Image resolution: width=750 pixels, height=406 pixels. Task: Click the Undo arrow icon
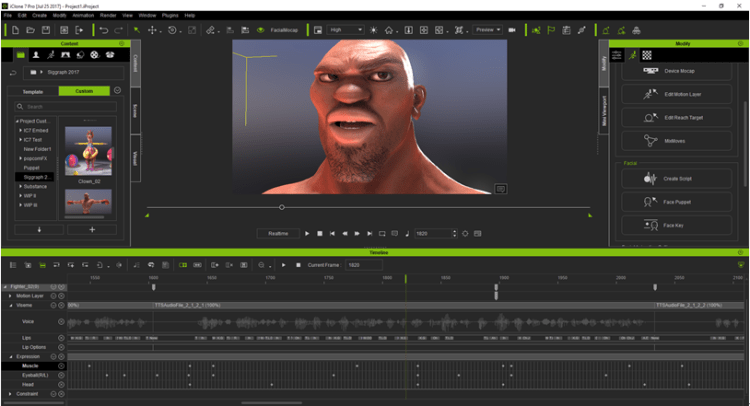click(103, 30)
